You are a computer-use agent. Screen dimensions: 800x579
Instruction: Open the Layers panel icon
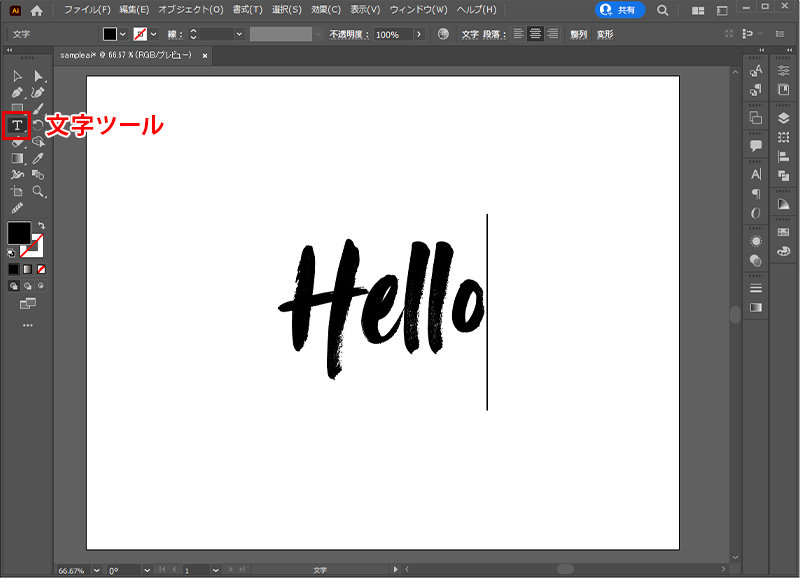783,118
